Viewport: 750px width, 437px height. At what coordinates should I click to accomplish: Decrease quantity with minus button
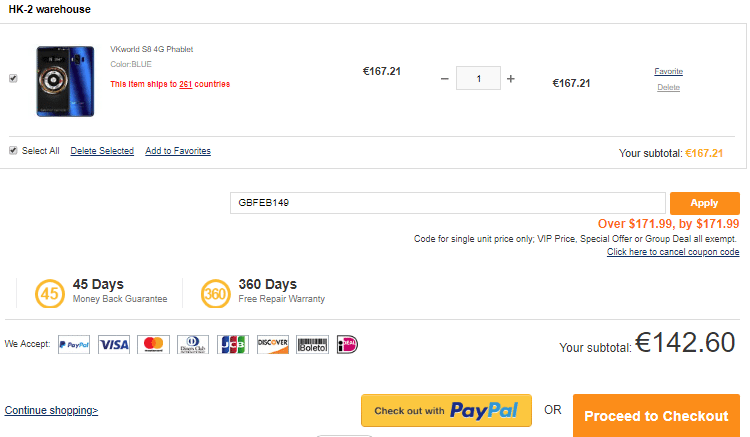point(445,79)
